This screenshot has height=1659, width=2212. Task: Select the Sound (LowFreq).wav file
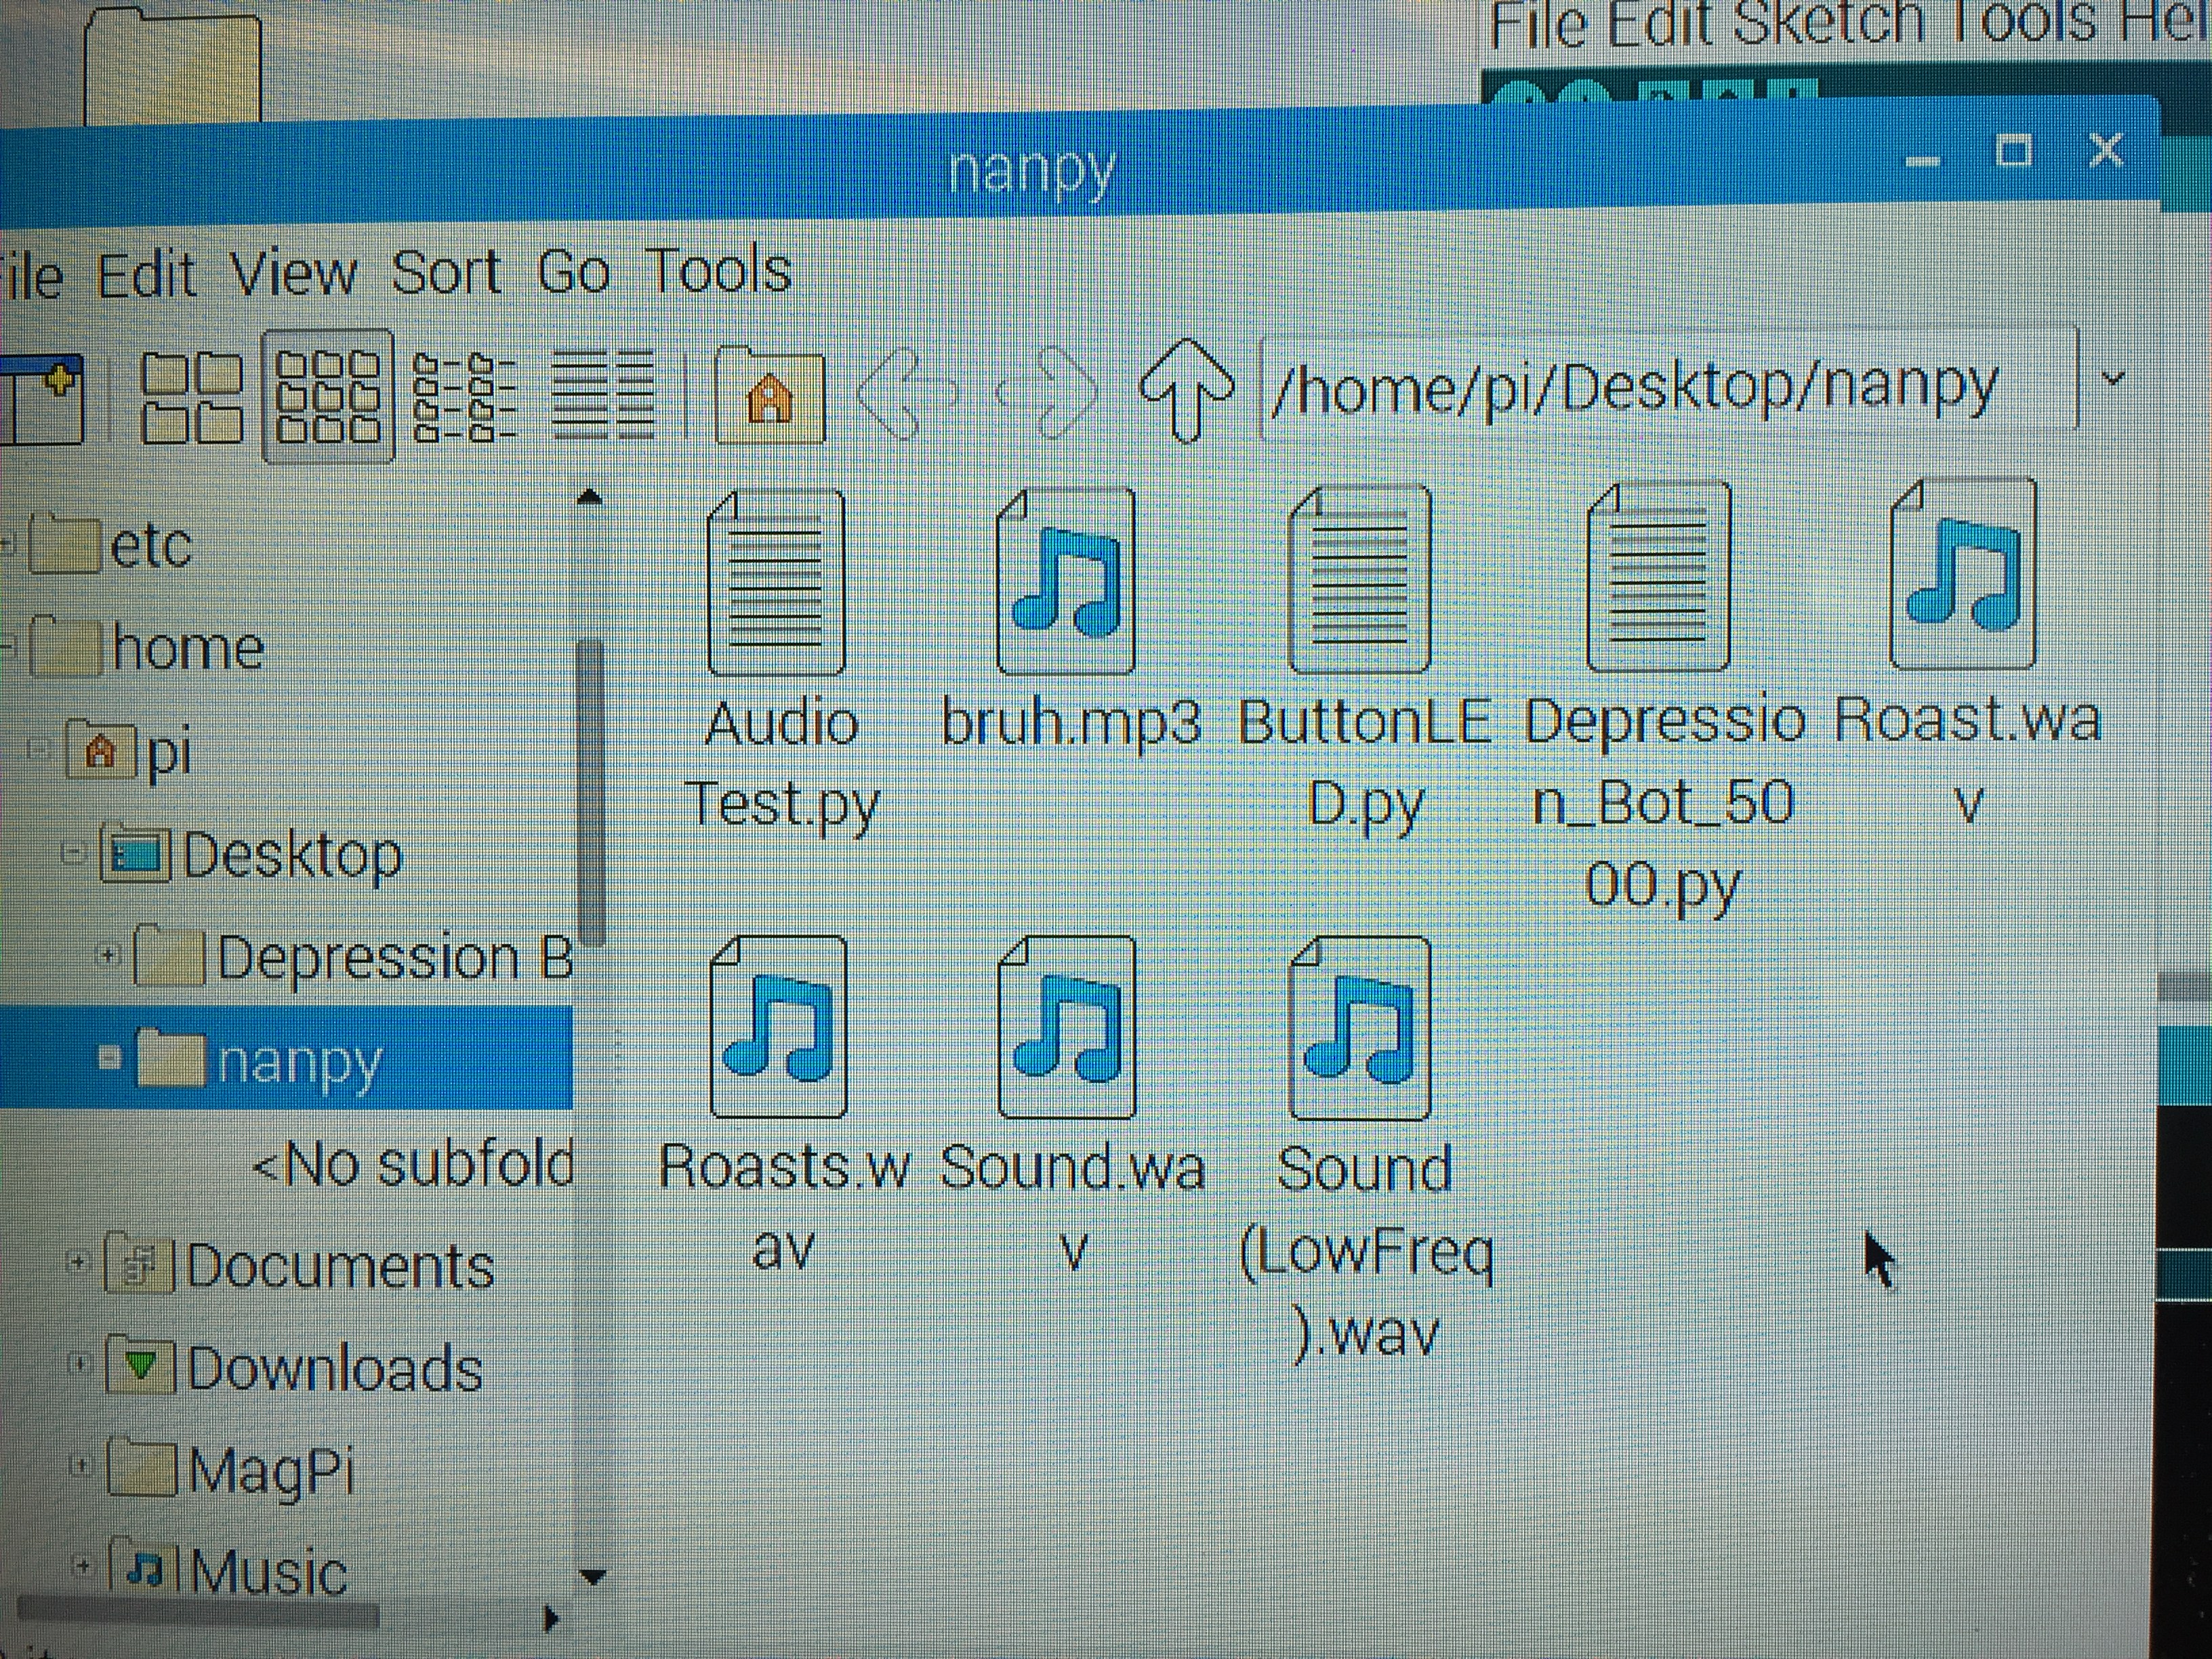tap(1361, 1028)
